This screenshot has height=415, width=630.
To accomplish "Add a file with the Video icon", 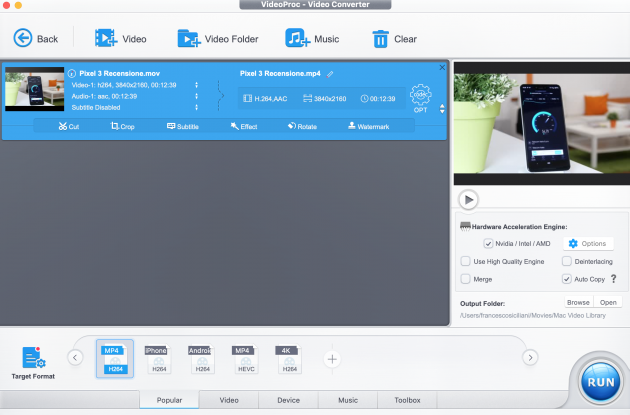I will [106, 38].
